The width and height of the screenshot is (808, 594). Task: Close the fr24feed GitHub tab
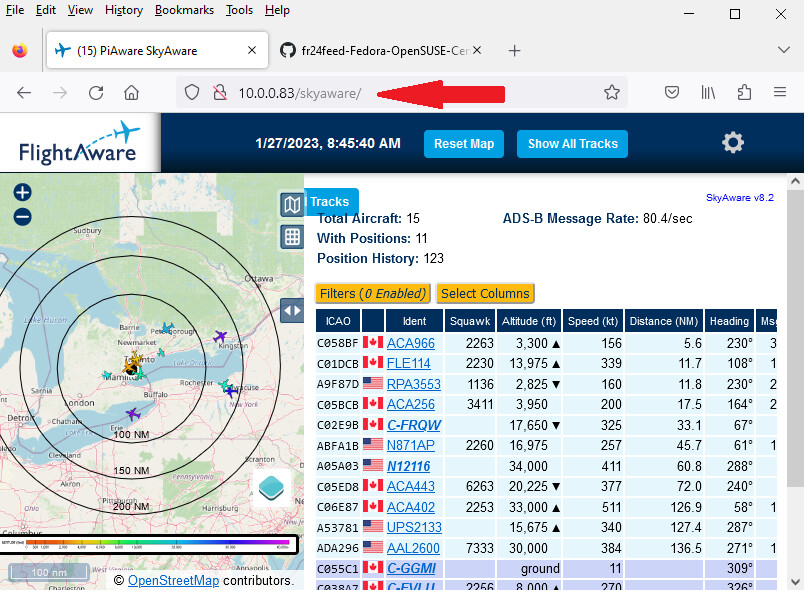tap(477, 50)
